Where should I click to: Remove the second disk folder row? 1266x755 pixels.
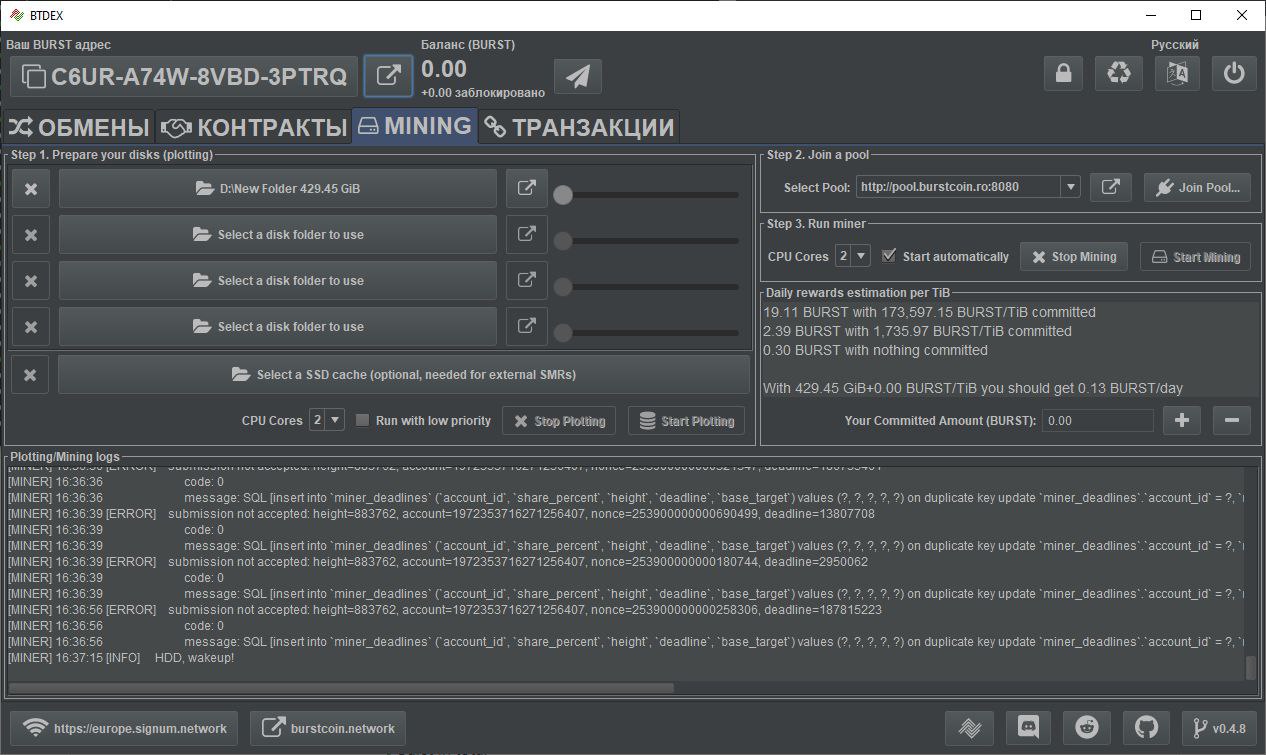[x=31, y=234]
